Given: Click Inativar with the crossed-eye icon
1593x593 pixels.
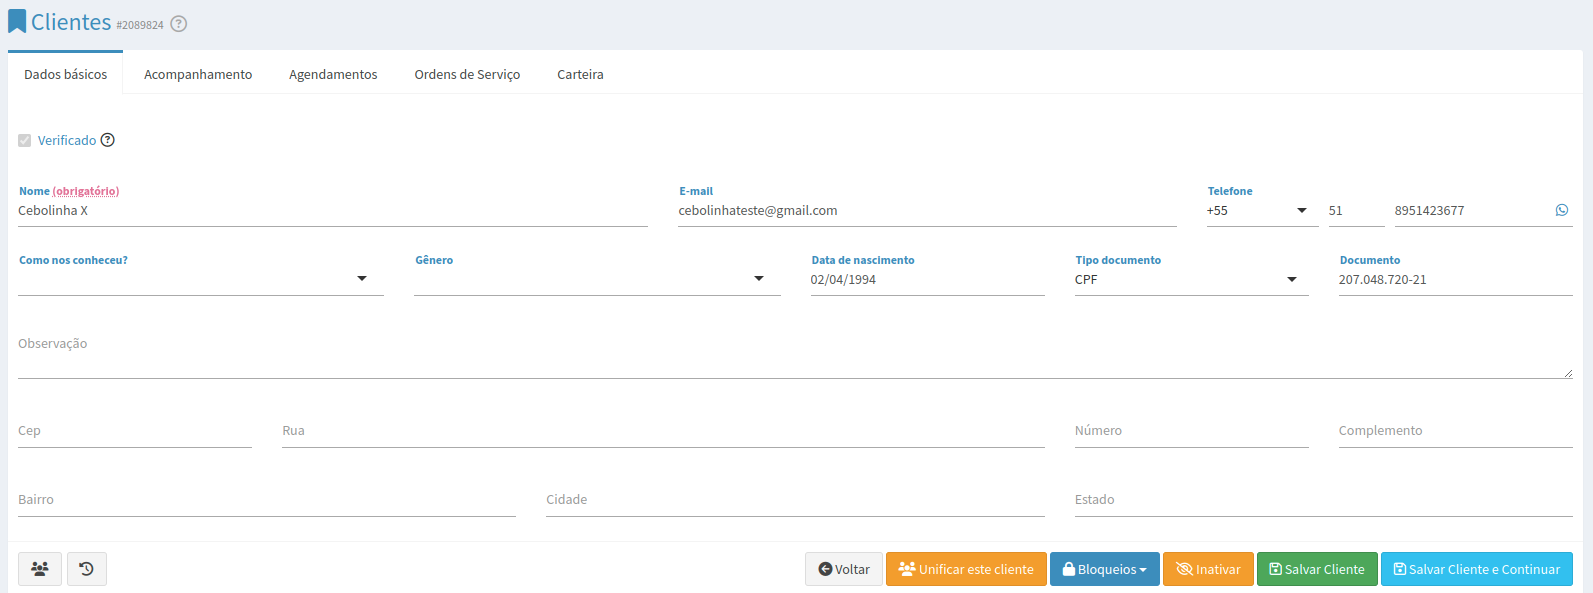Looking at the screenshot, I should (x=1208, y=569).
